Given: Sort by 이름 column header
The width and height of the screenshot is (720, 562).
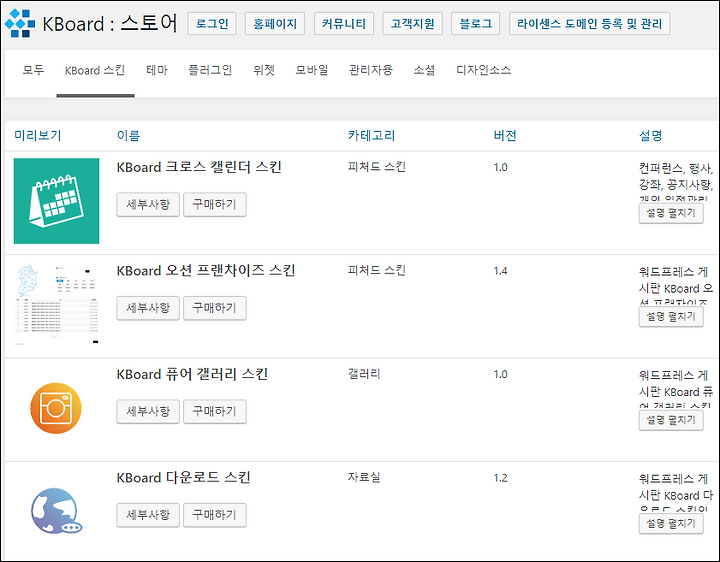Looking at the screenshot, I should (128, 135).
